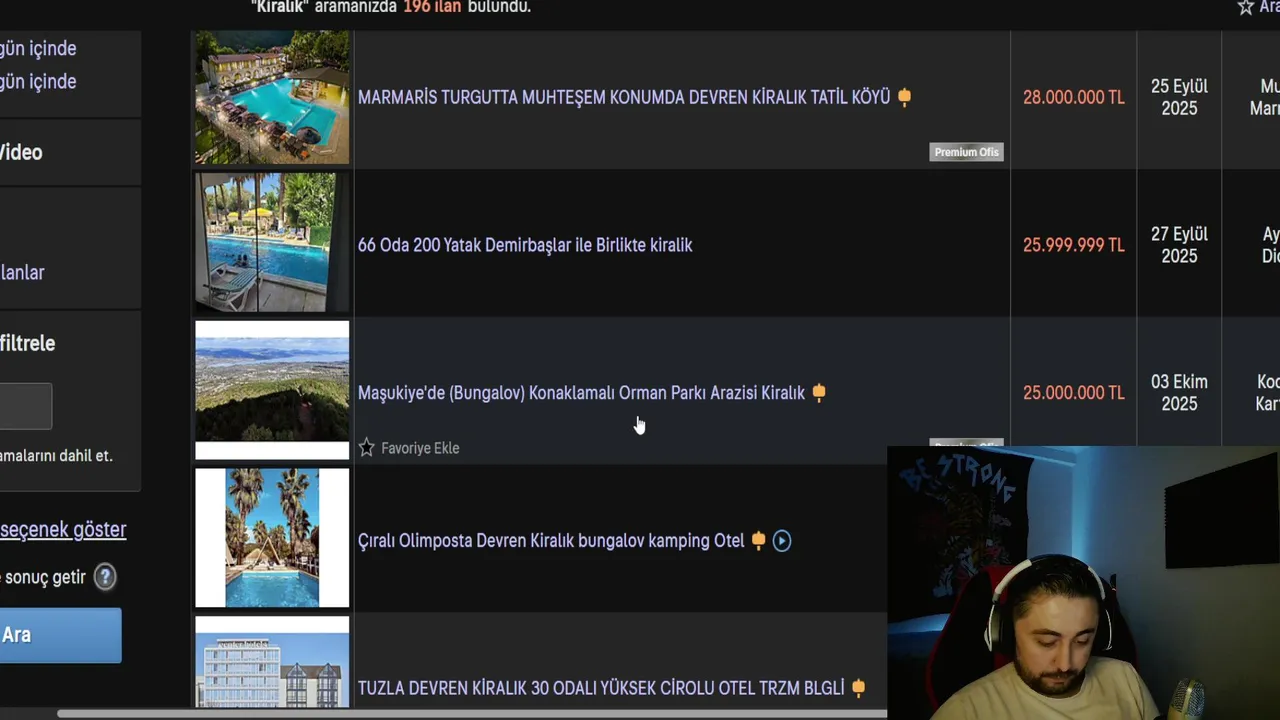Click the orange badge icon after Marmaris listing title

[904, 97]
